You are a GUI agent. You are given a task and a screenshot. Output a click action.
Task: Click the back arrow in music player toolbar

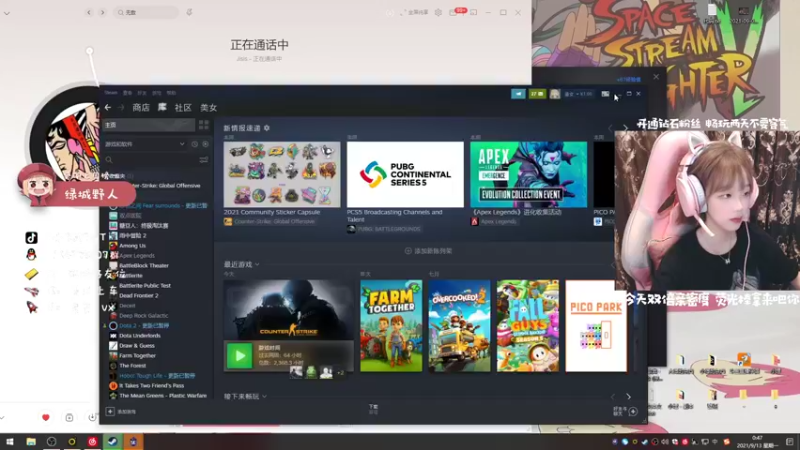tap(89, 12)
